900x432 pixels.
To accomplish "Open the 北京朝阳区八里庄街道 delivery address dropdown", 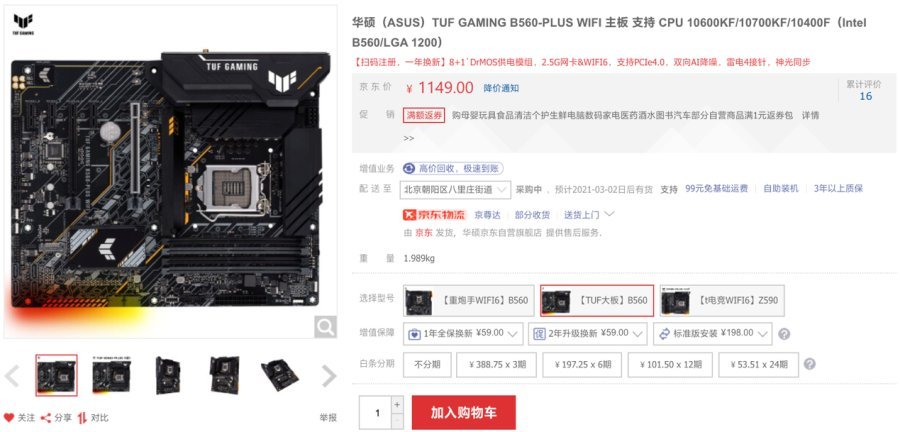I will 455,189.
